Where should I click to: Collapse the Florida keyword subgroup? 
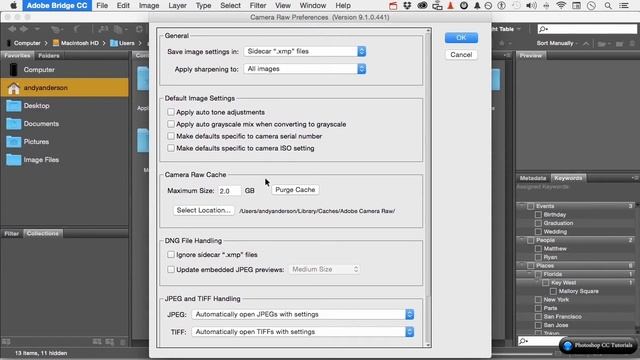530,274
